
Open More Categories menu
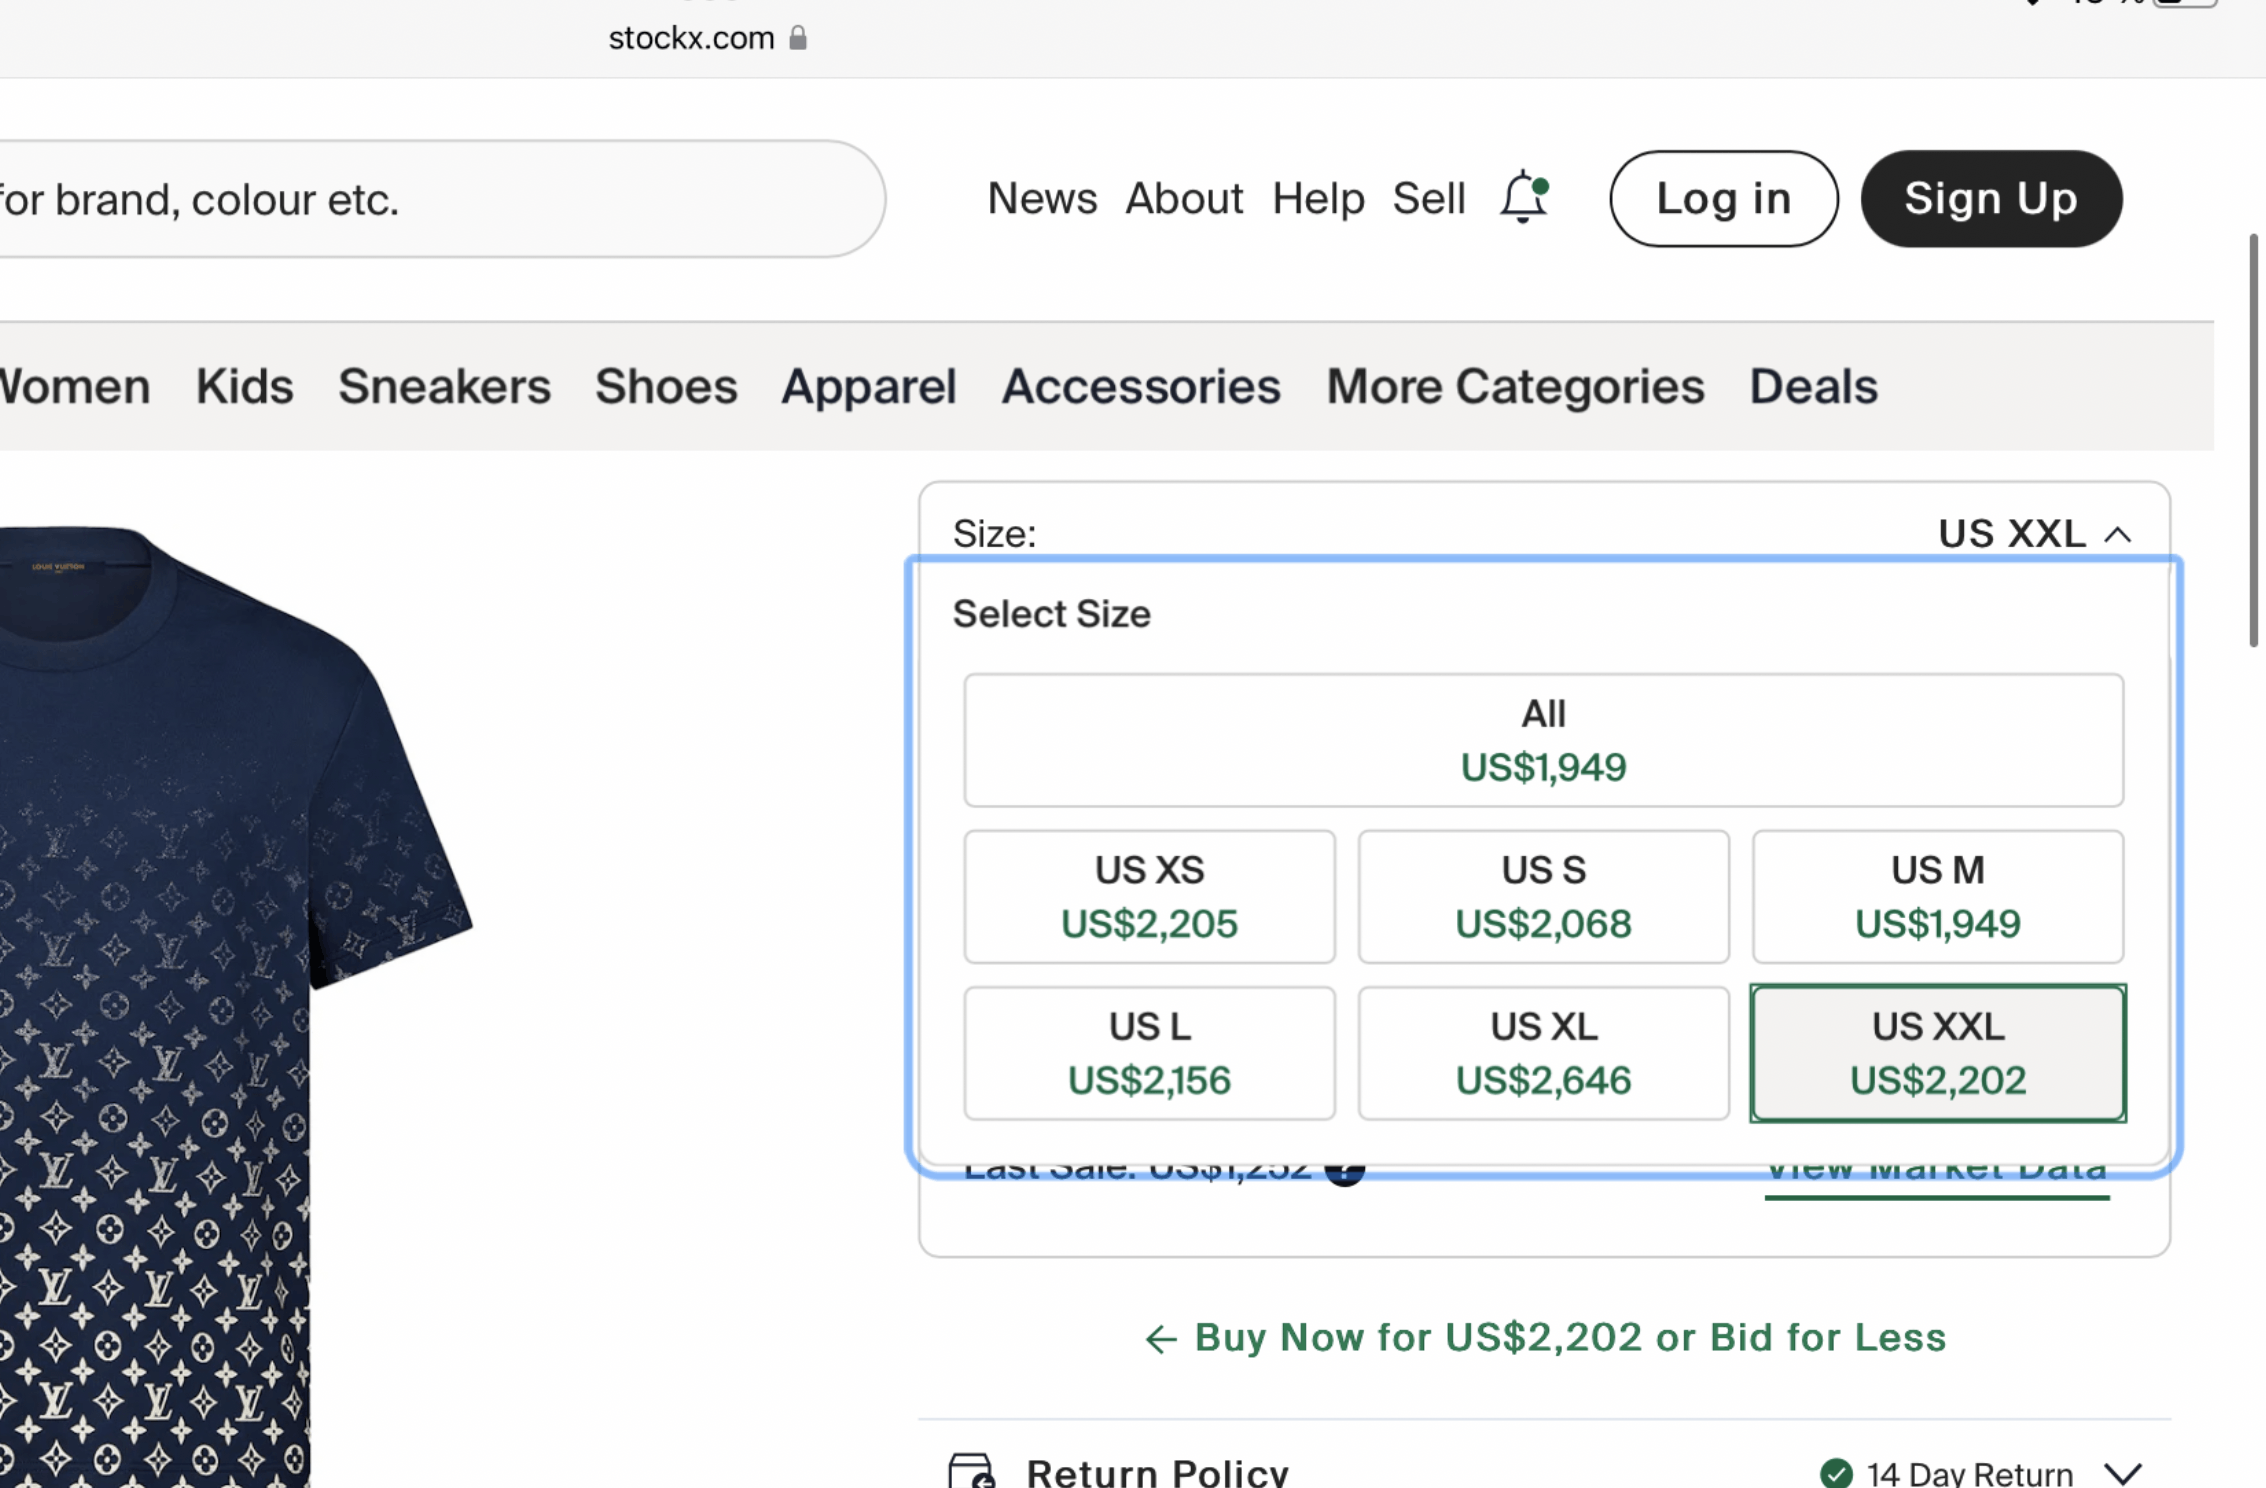[x=1515, y=386]
